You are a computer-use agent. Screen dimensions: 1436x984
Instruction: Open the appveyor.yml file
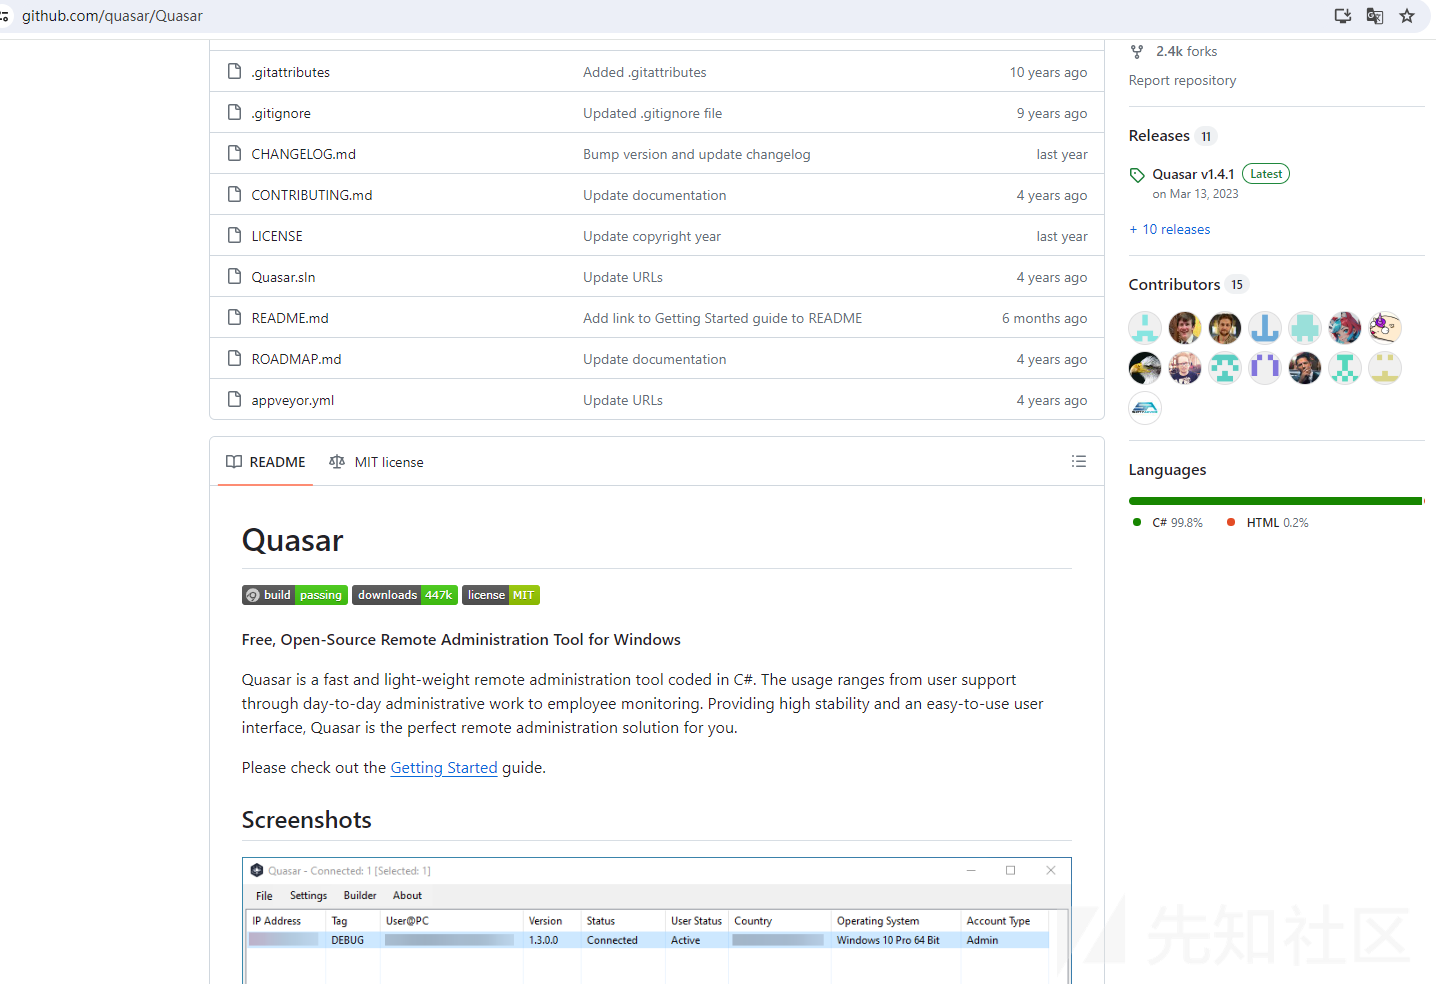tap(293, 400)
